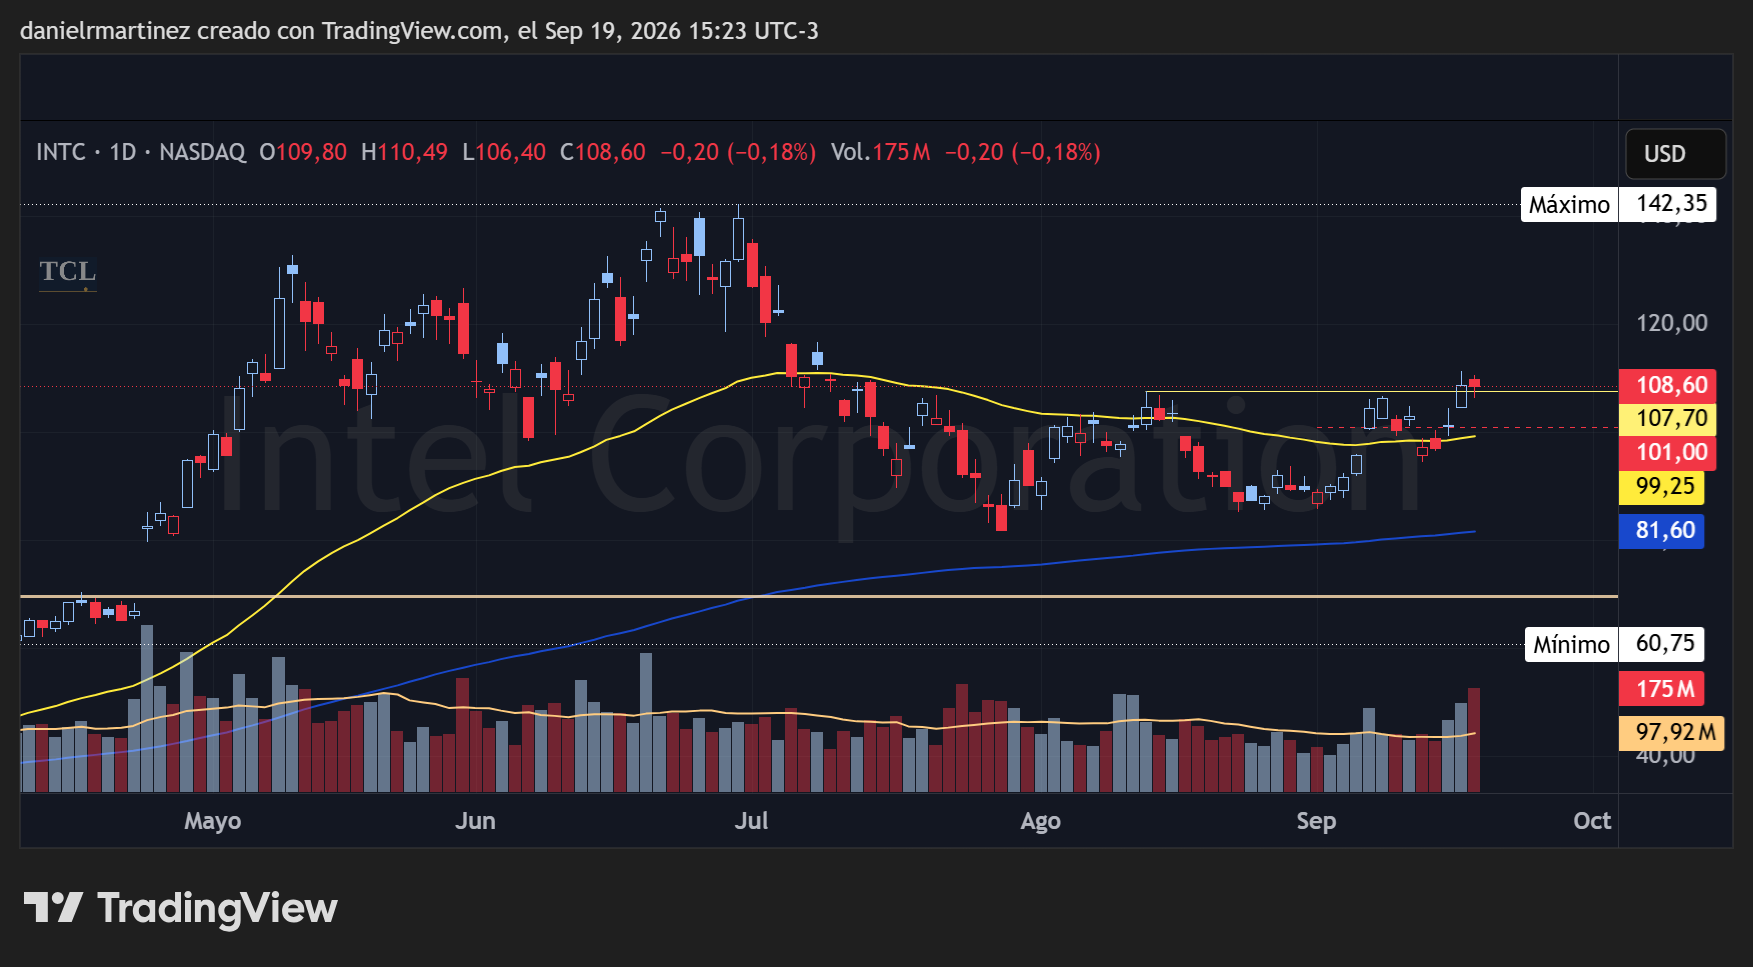Click the TCL logo on the chart
This screenshot has width=1753, height=967.
point(68,272)
